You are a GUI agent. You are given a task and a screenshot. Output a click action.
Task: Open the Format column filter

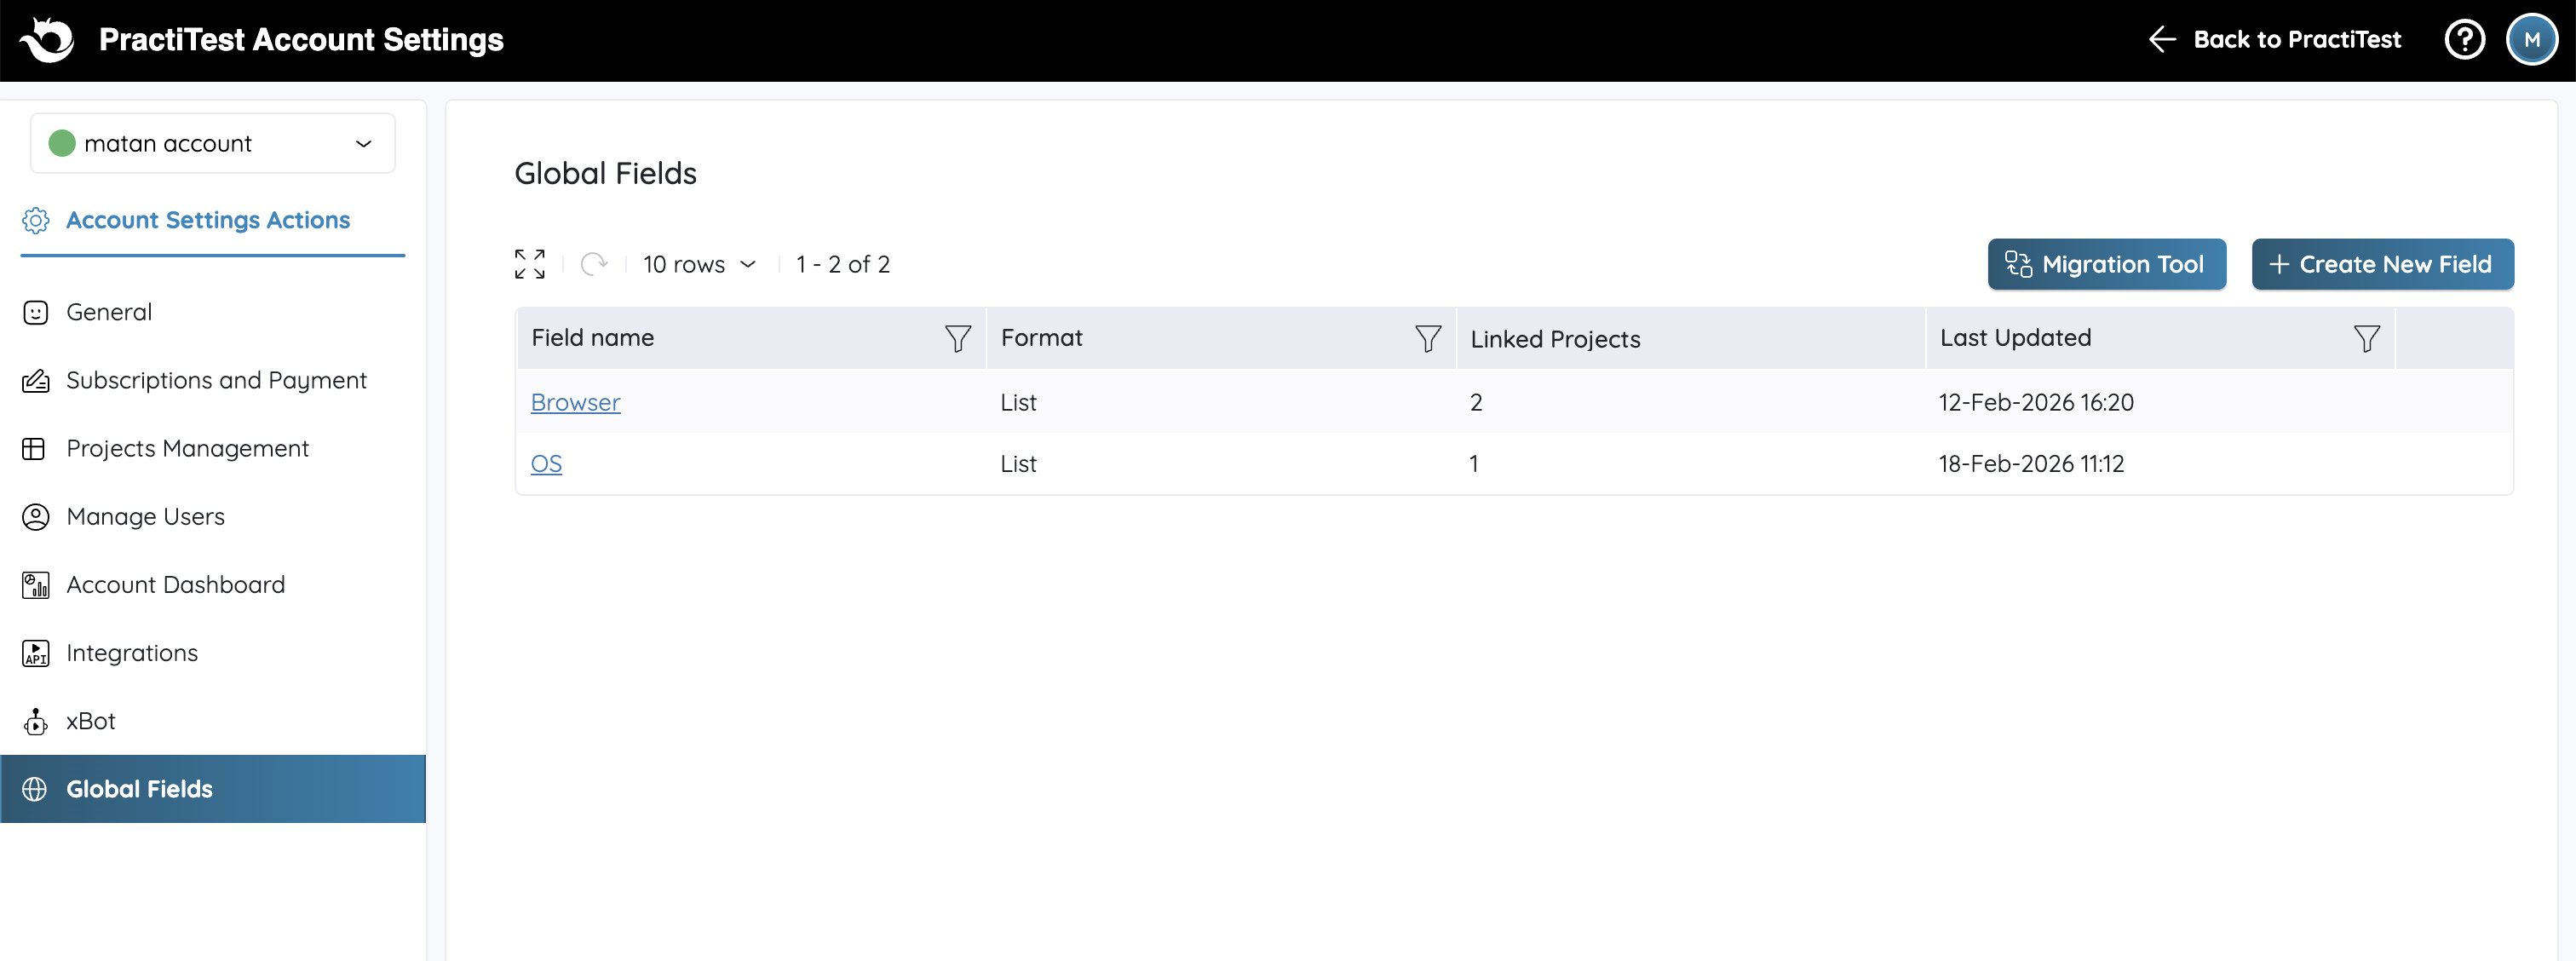point(1427,339)
